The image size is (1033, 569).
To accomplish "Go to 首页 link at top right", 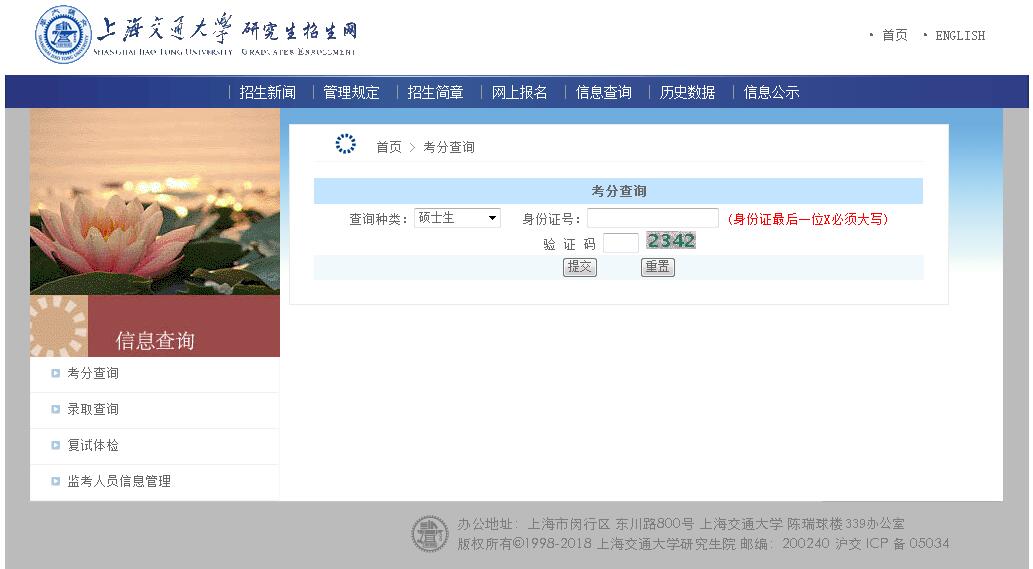I will click(895, 36).
